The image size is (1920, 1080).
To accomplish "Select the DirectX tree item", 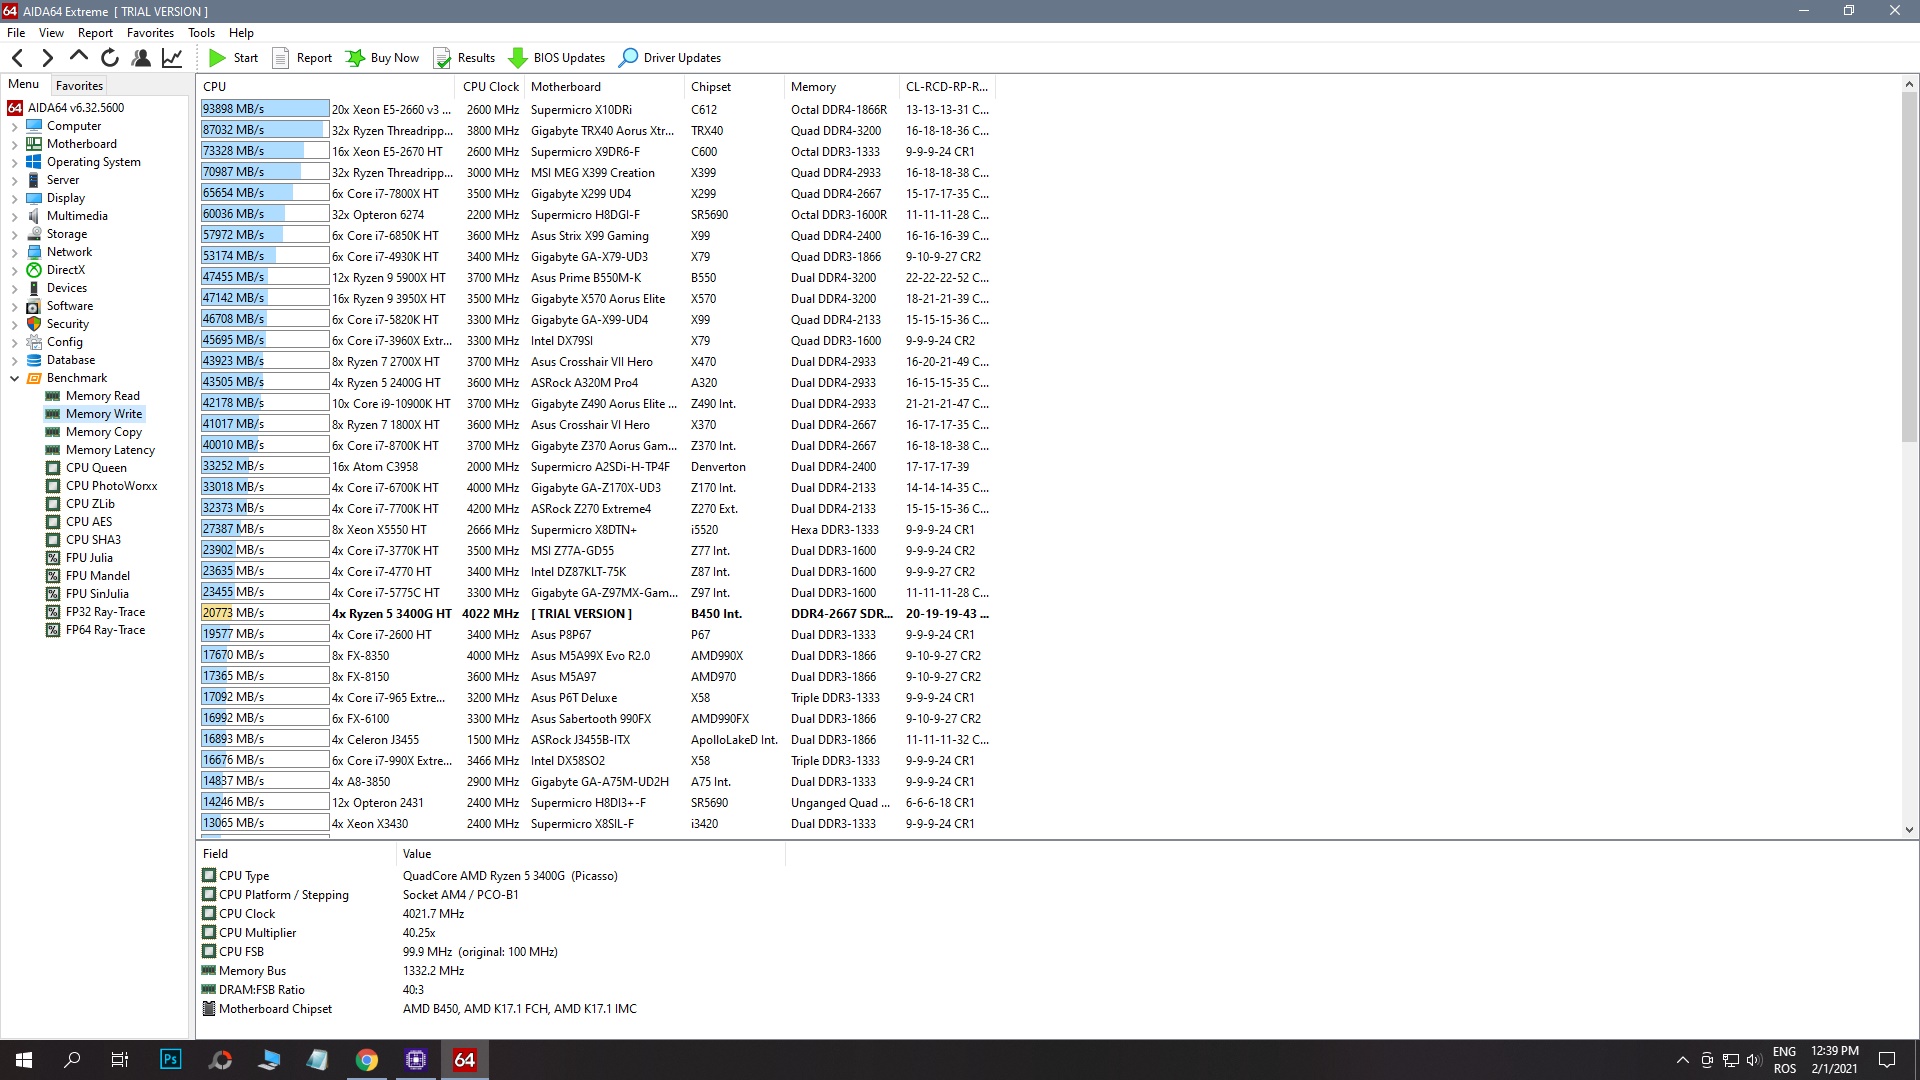I will 65,270.
